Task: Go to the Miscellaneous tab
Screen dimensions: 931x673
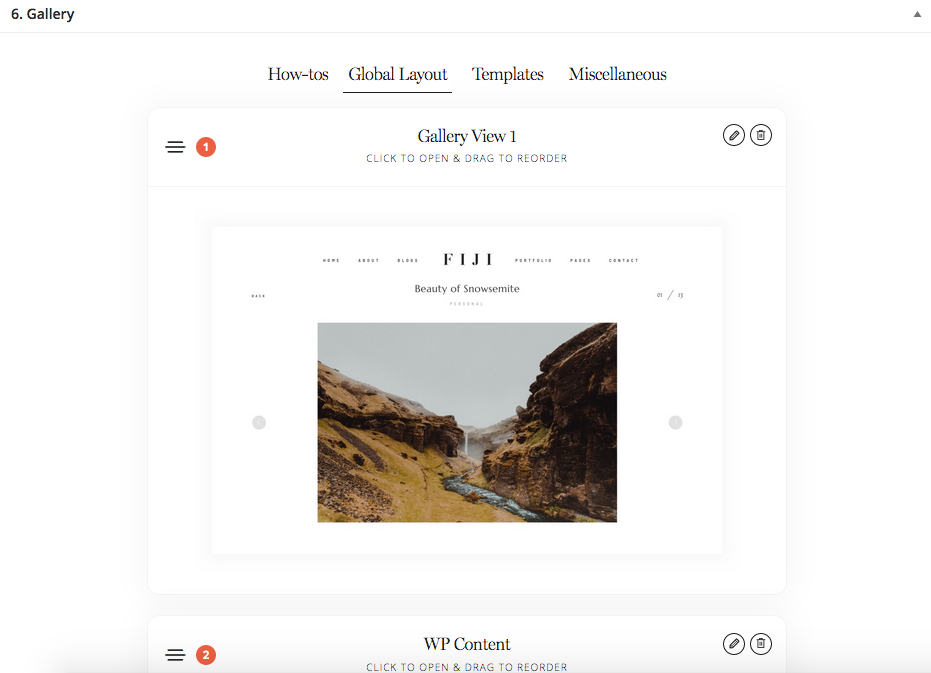Action: click(618, 74)
